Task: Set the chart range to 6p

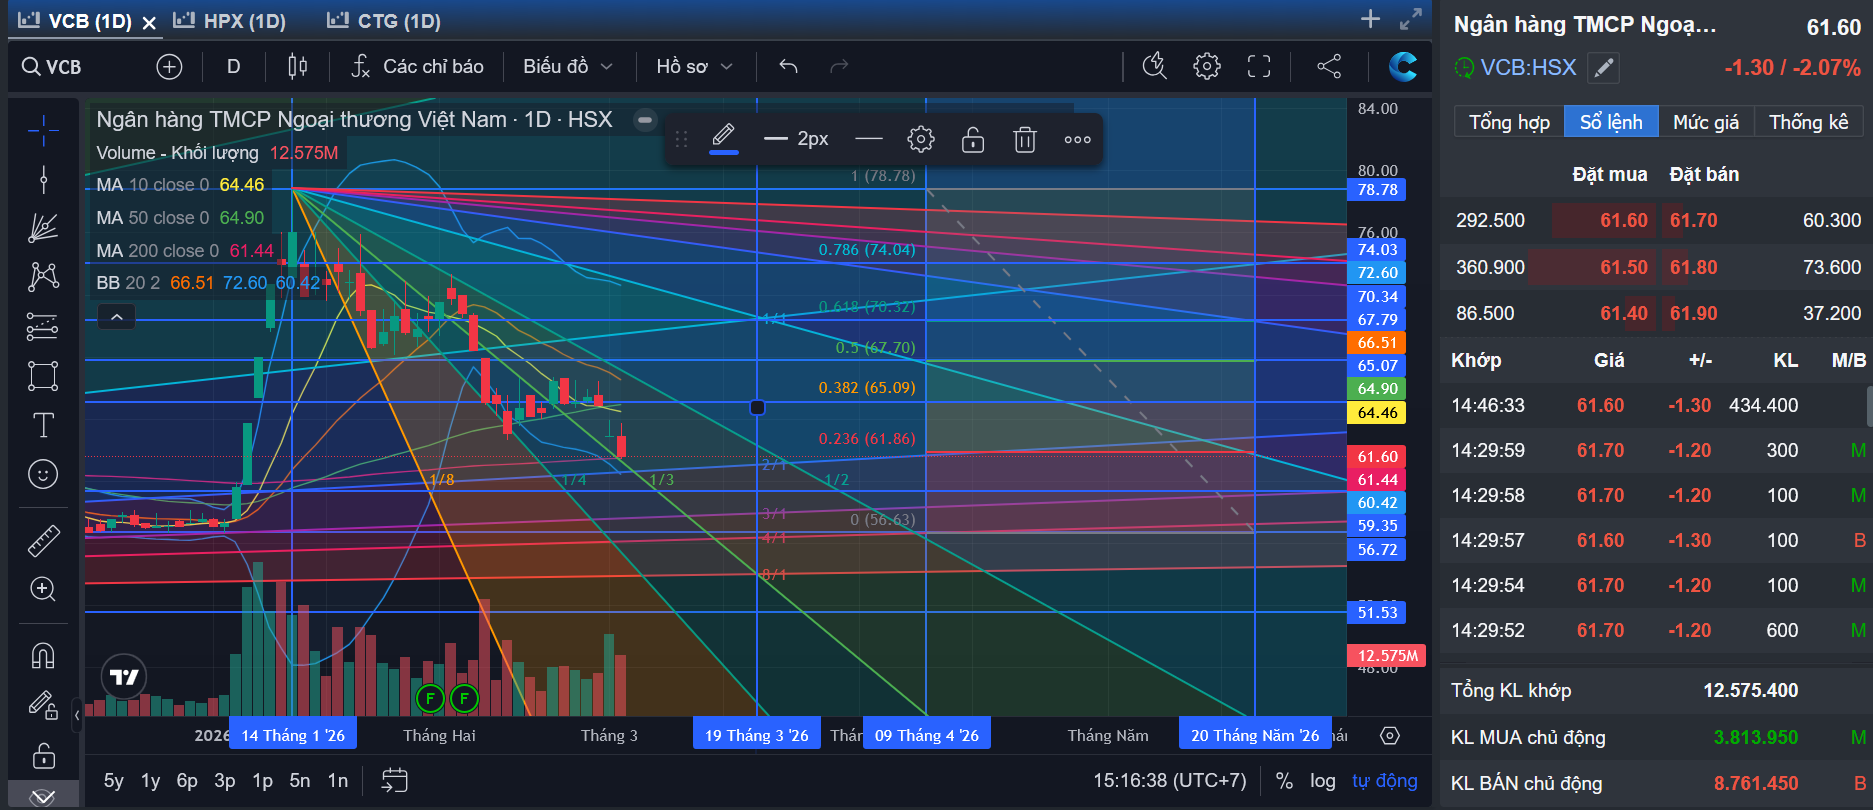Action: [x=187, y=780]
